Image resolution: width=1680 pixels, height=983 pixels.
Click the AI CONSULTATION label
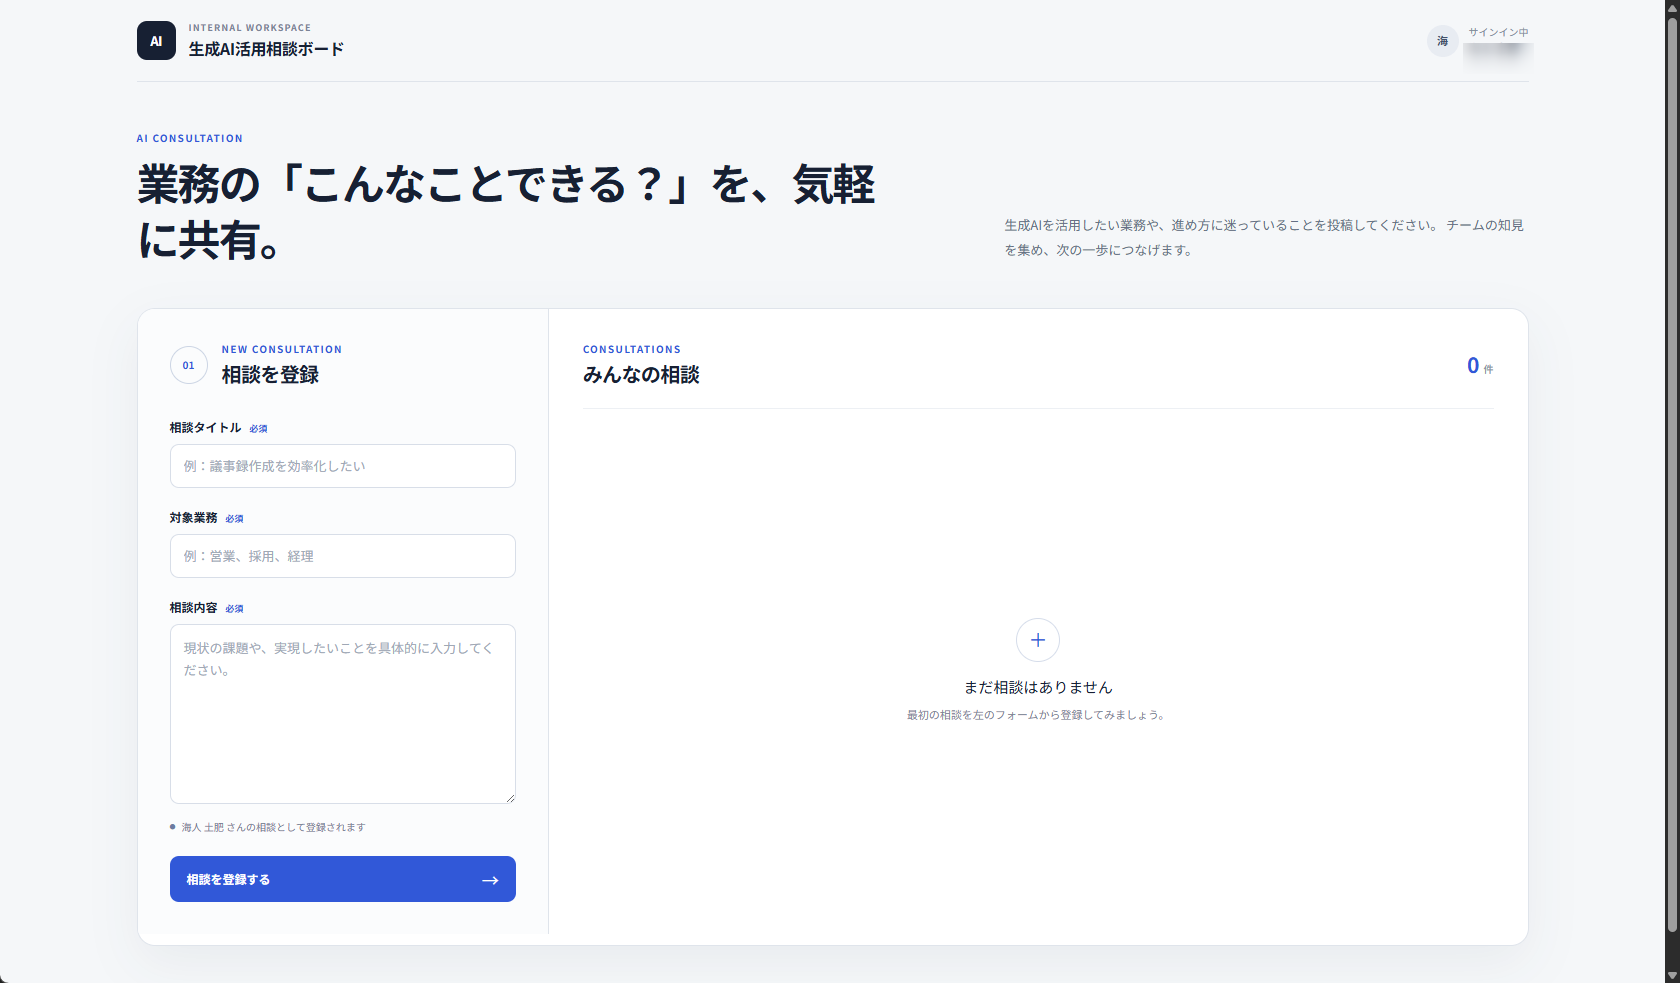click(190, 139)
